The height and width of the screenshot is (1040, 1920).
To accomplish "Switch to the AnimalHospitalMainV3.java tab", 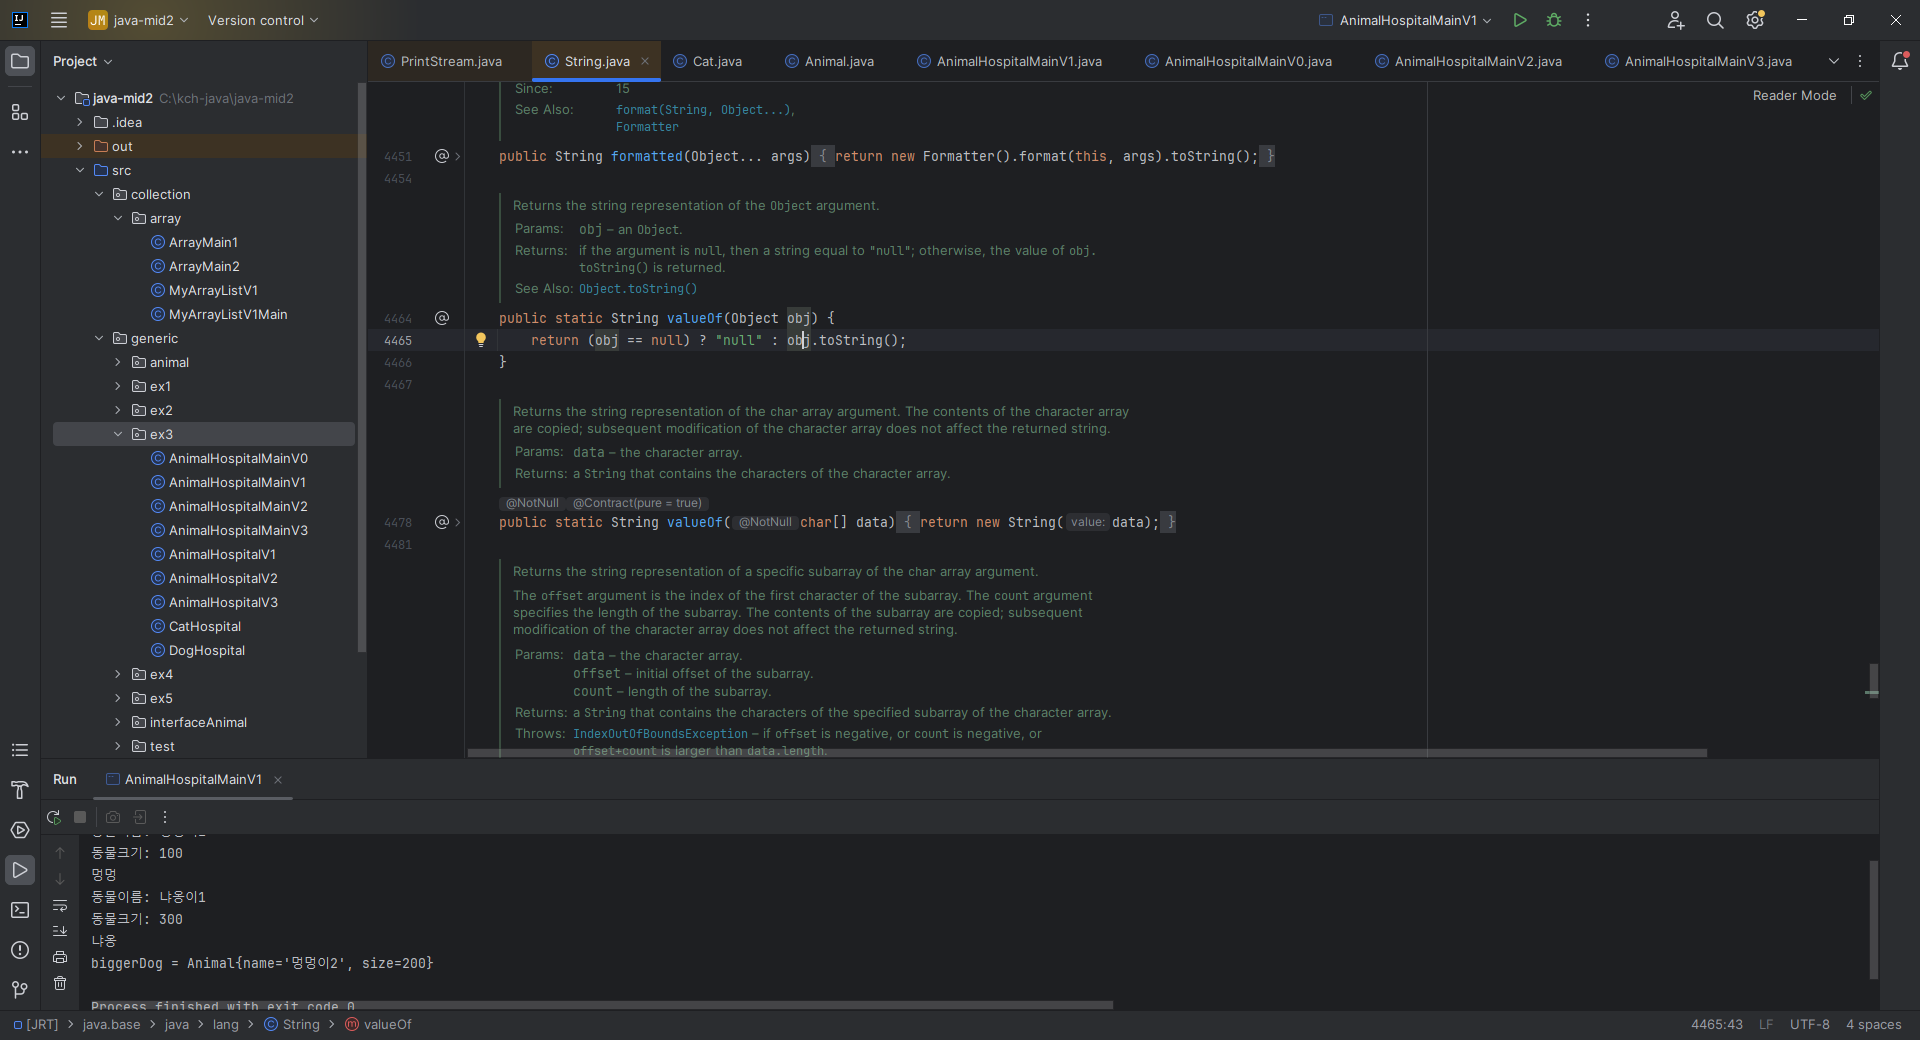I will pos(1698,61).
